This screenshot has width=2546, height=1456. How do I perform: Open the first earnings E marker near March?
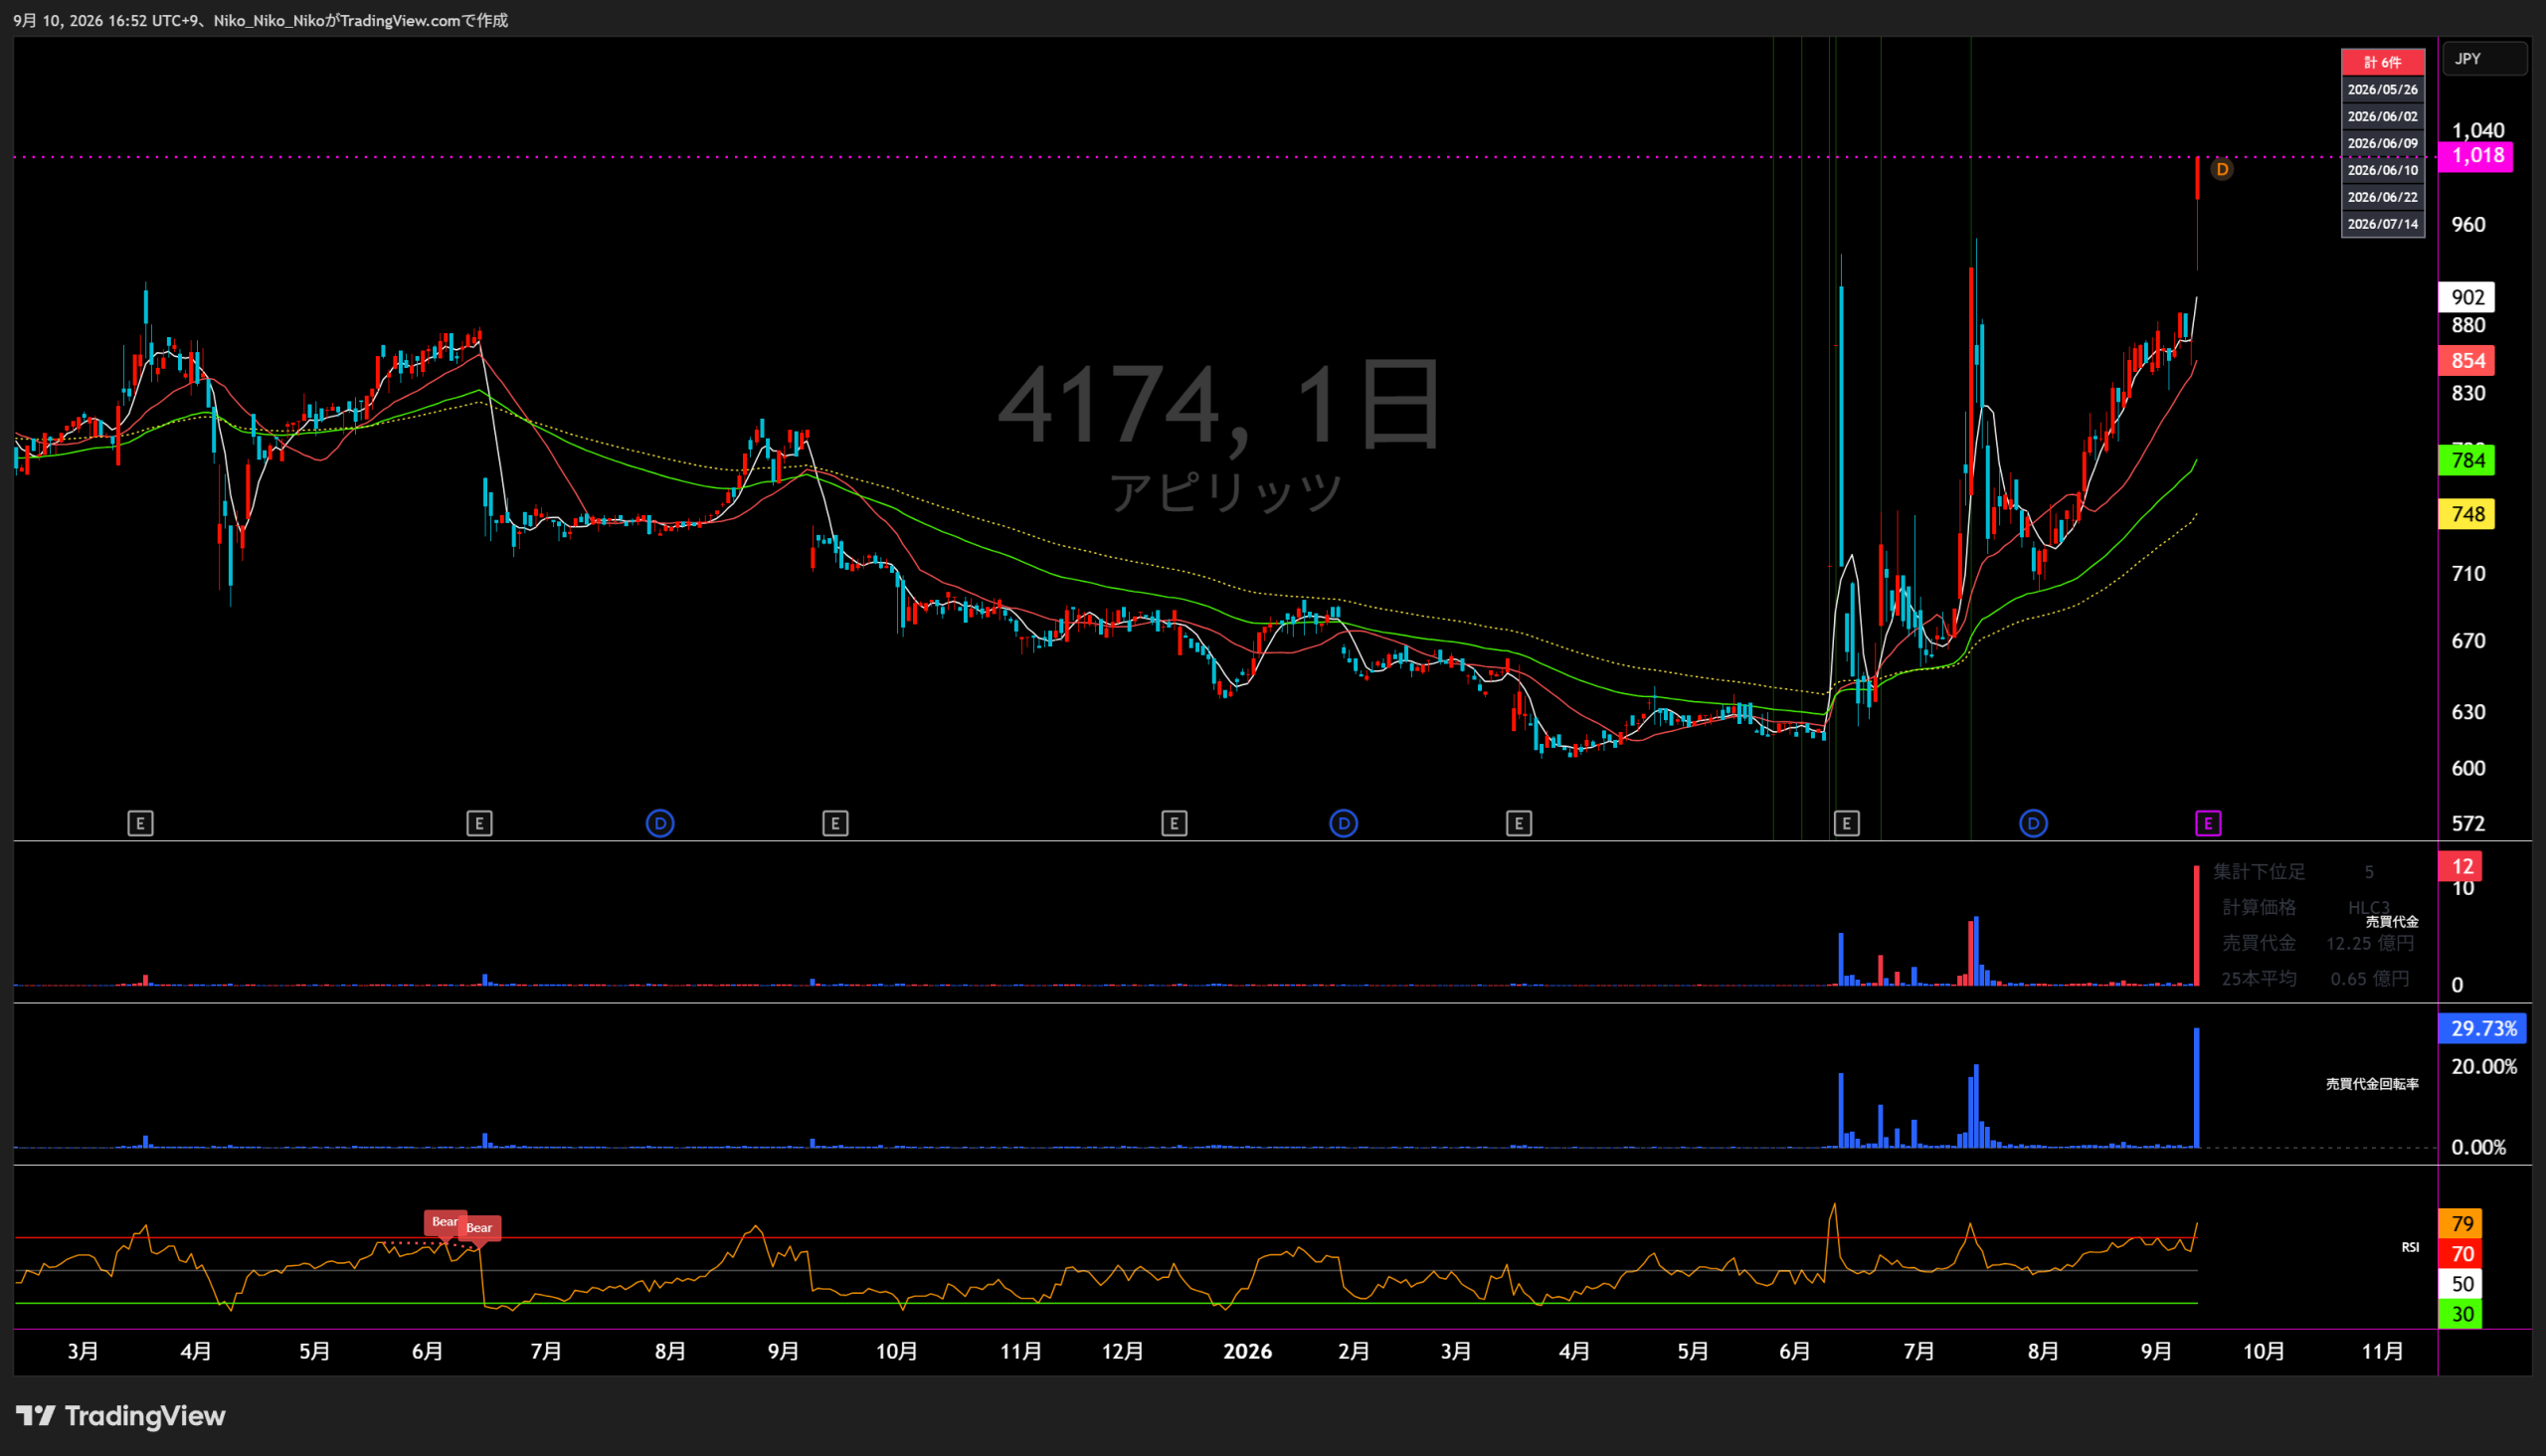point(140,823)
